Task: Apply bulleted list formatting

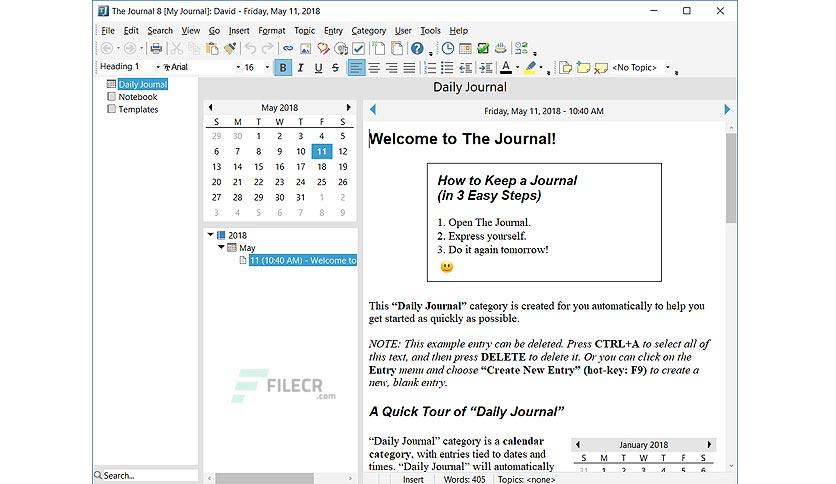Action: [x=447, y=68]
